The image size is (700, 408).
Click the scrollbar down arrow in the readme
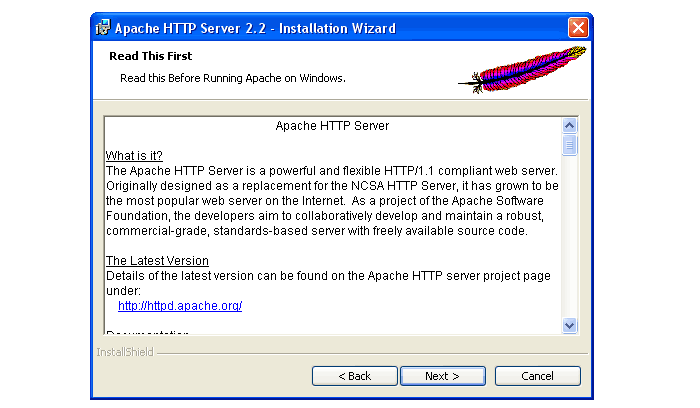coord(570,324)
